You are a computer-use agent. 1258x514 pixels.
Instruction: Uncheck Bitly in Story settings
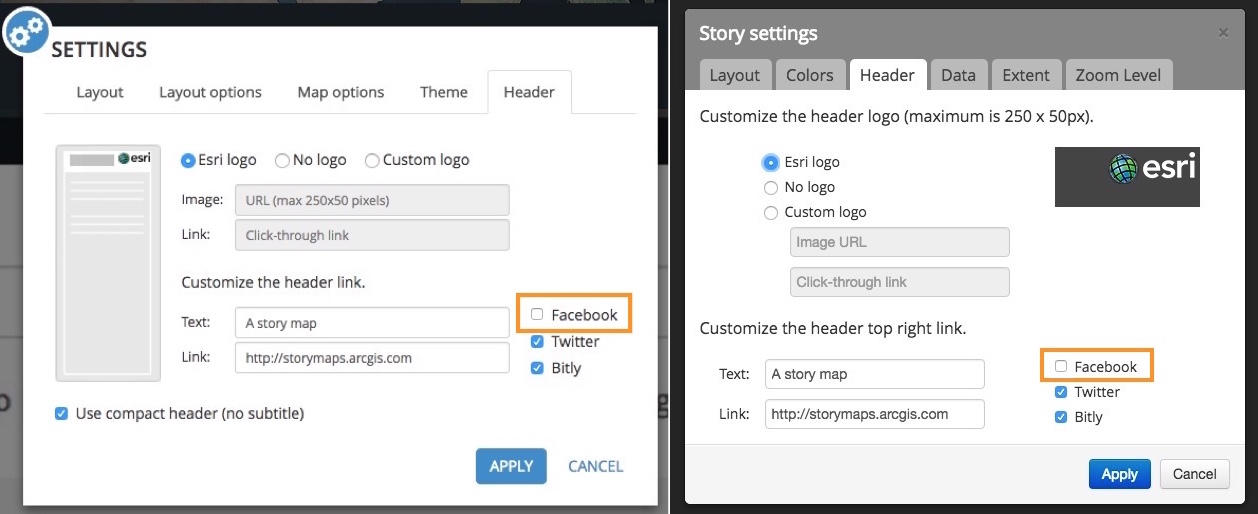pos(1061,417)
